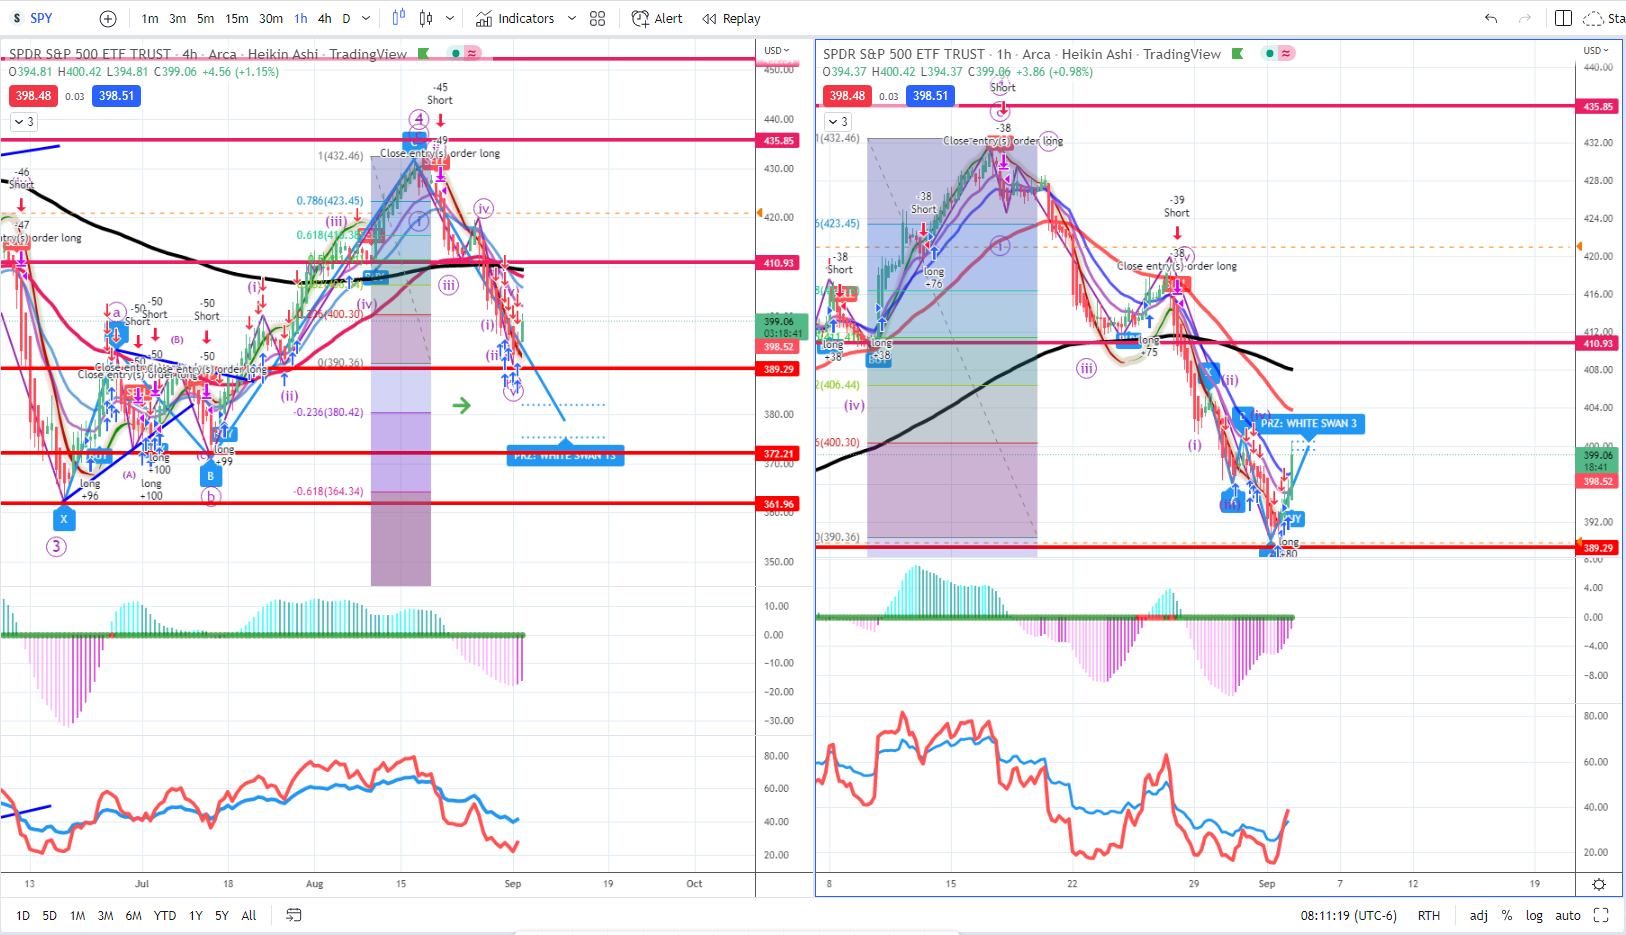Viewport: 1626px width, 935px height.
Task: Open chart settings gear on time axis
Action: click(x=1599, y=884)
